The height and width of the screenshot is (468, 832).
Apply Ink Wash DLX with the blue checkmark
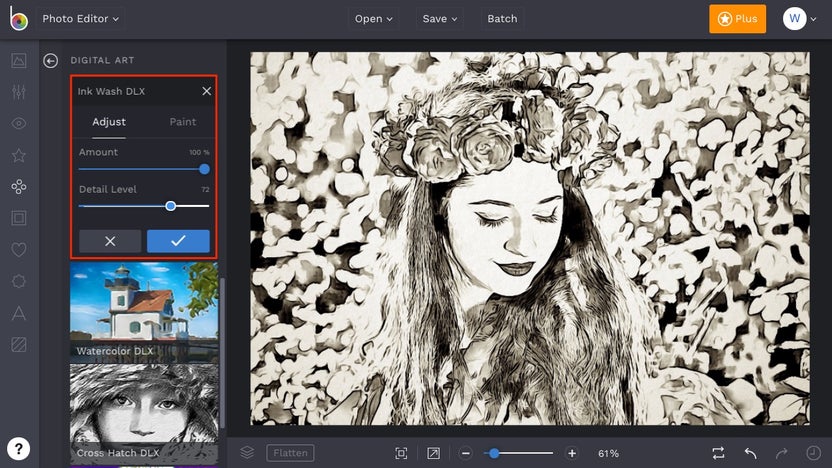click(178, 241)
